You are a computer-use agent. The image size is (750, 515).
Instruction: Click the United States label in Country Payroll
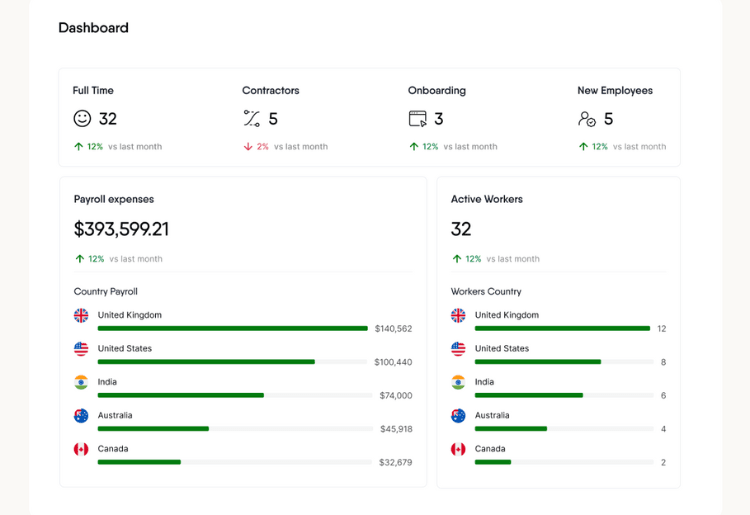tap(124, 349)
